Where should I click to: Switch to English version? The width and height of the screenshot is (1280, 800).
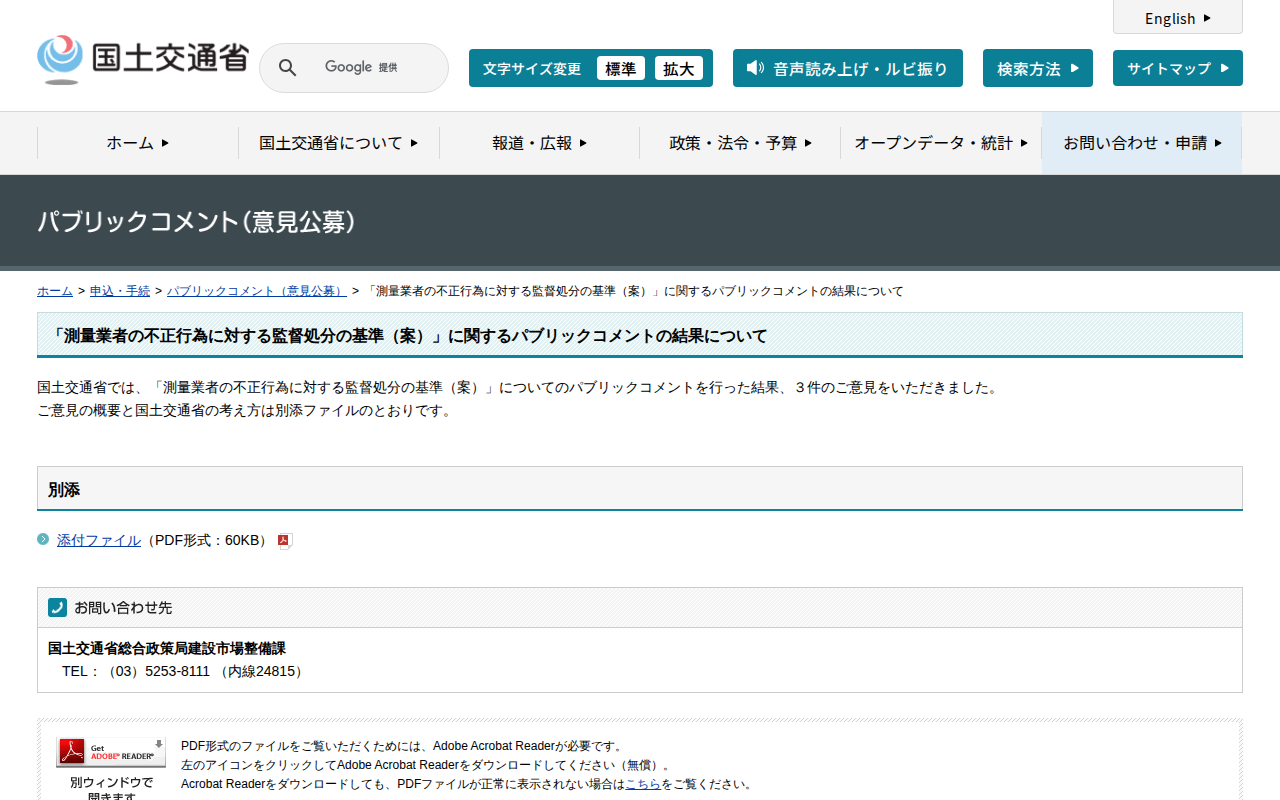pyautogui.click(x=1178, y=18)
